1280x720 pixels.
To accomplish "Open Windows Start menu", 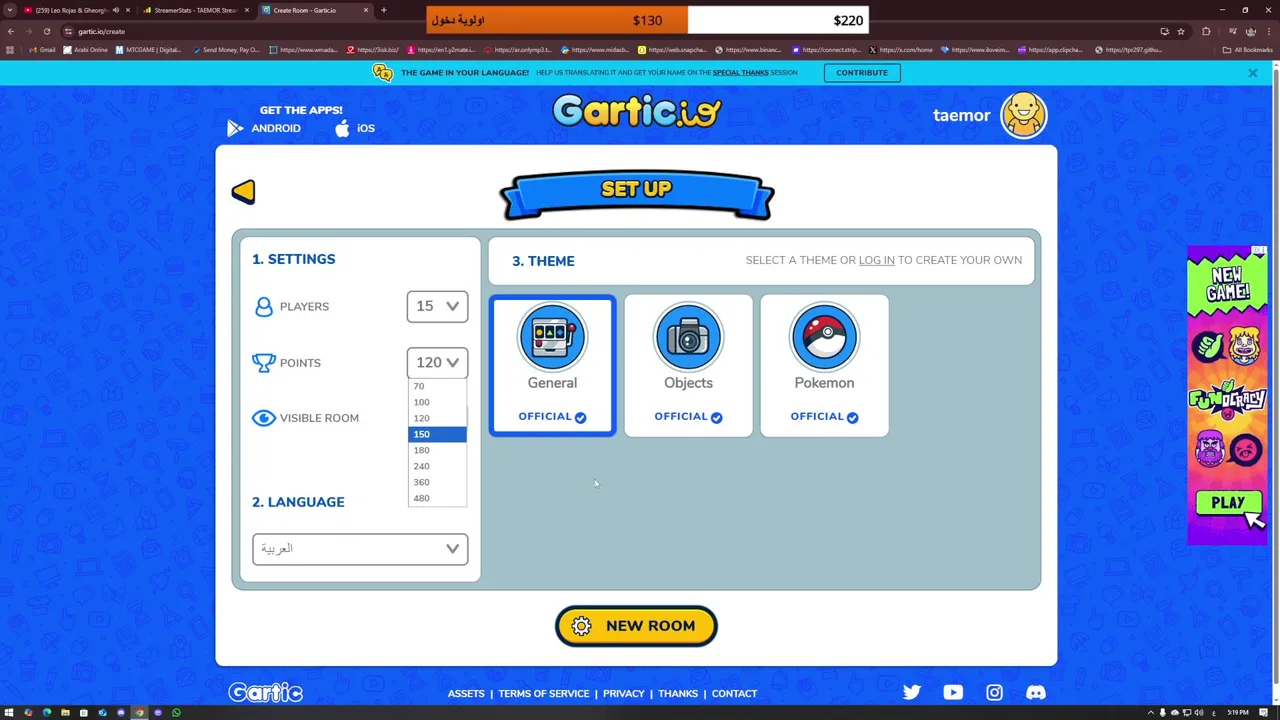I will click(10, 713).
